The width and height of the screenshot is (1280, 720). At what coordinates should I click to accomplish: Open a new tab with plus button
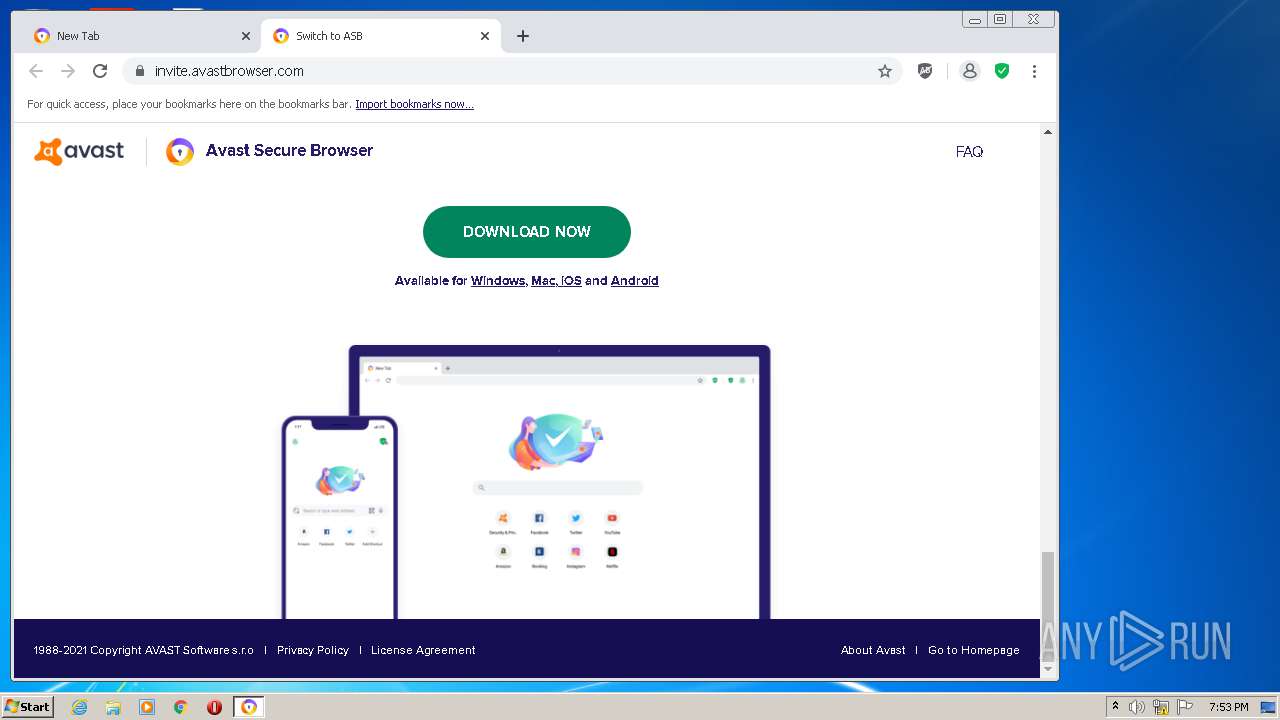[x=523, y=36]
